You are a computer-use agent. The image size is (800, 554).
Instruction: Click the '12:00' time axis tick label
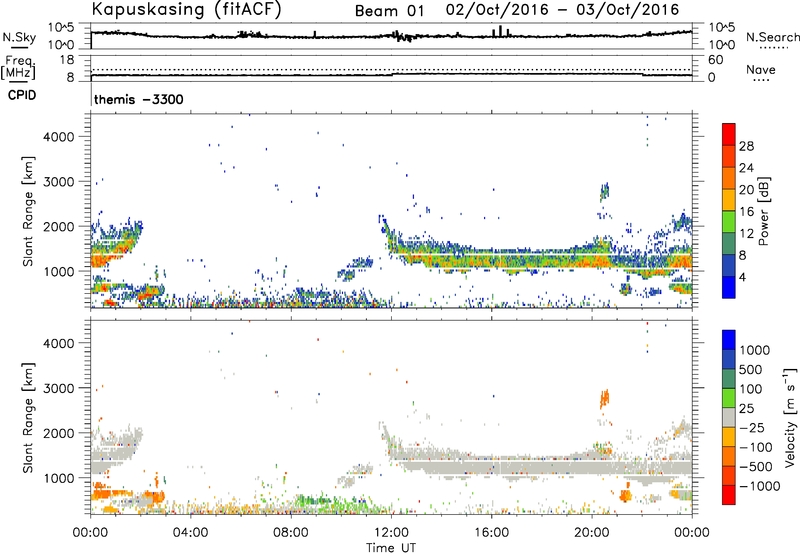[391, 533]
